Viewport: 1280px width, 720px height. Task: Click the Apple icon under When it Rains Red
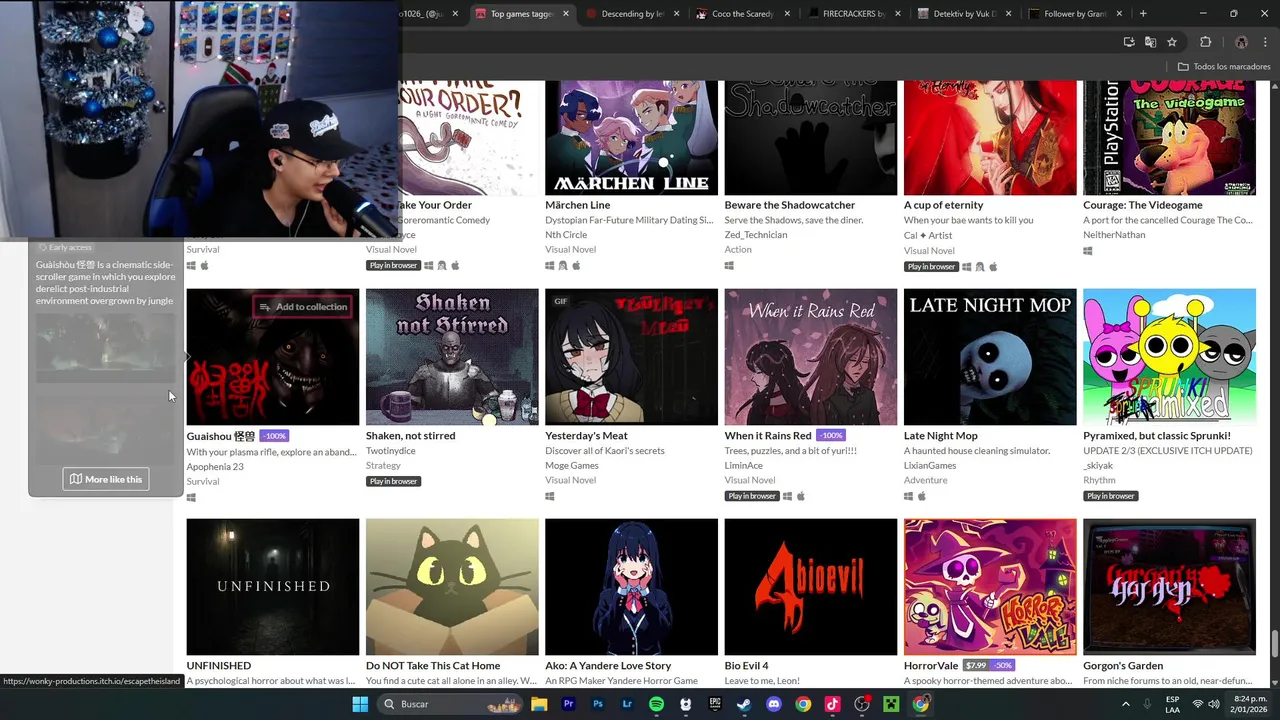[x=801, y=496]
